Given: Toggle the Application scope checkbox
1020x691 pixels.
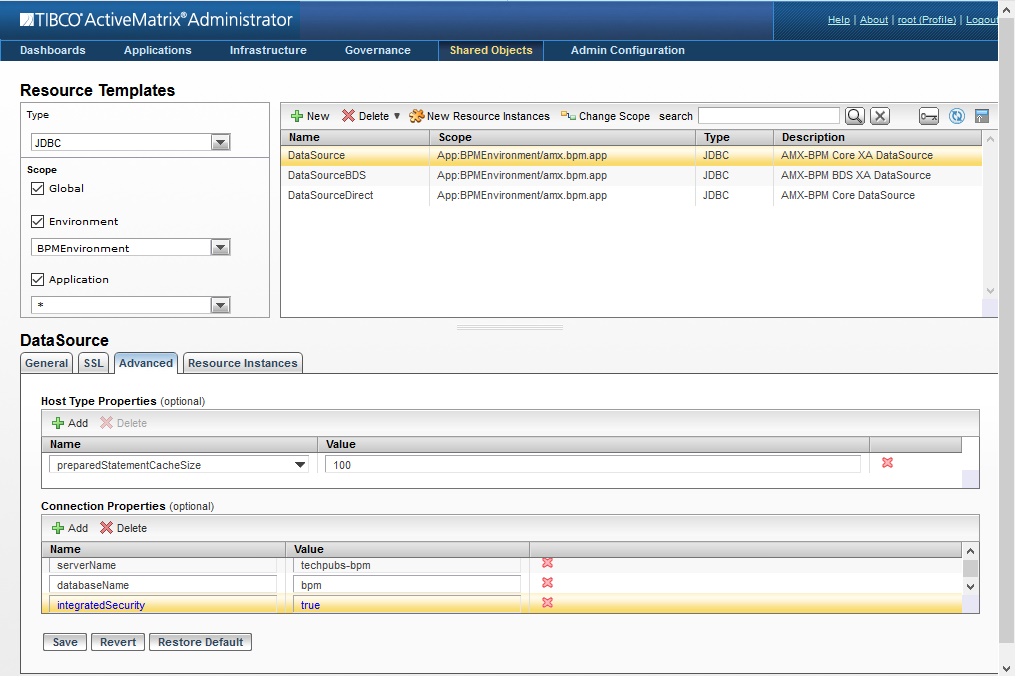Looking at the screenshot, I should point(38,280).
